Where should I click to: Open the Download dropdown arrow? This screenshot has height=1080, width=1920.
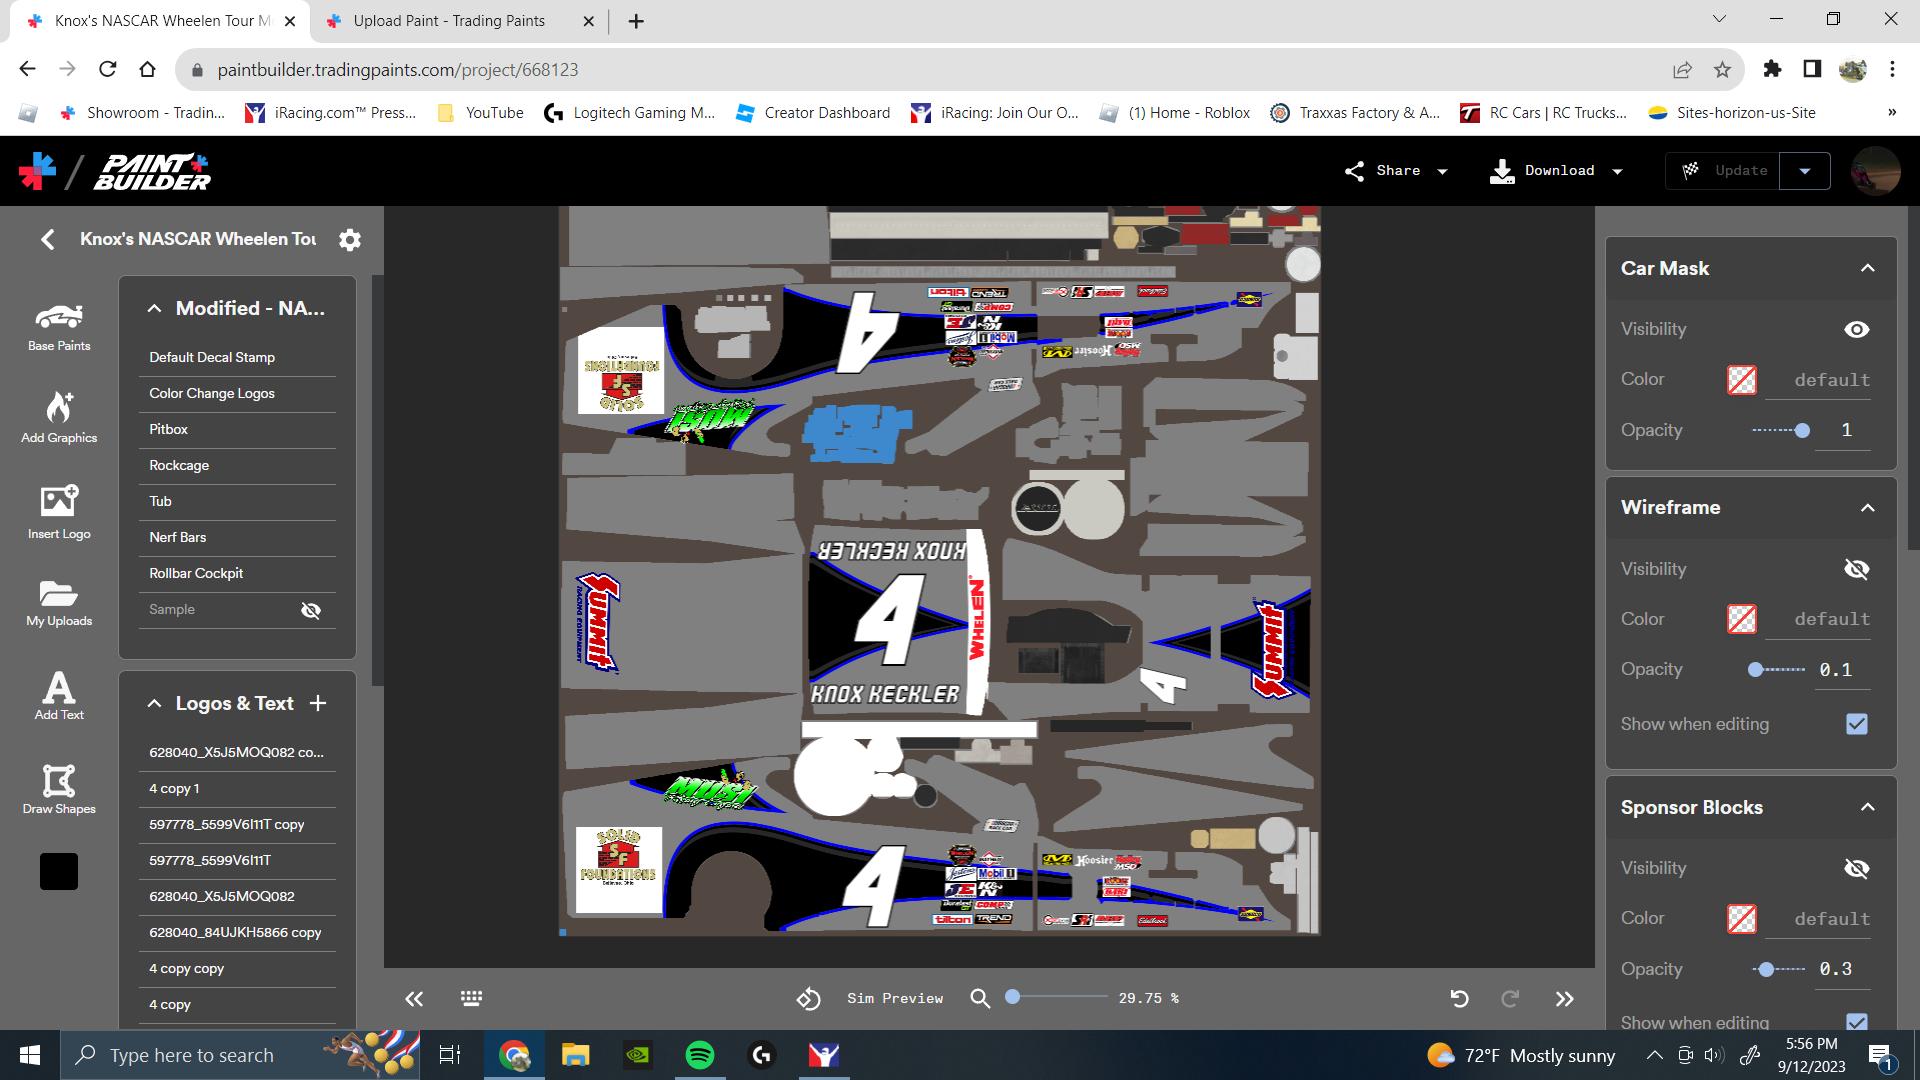point(1617,171)
